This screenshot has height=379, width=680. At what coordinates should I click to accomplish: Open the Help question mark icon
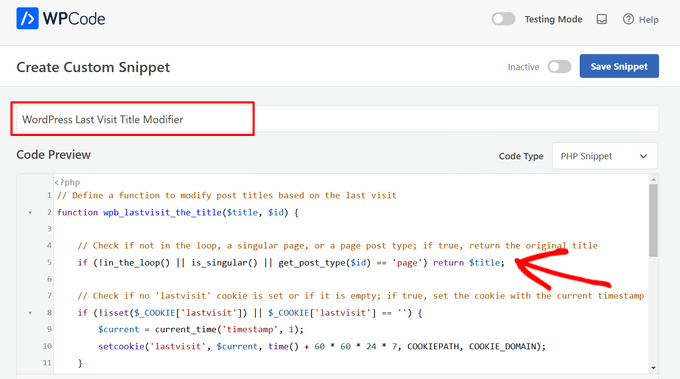tap(628, 19)
